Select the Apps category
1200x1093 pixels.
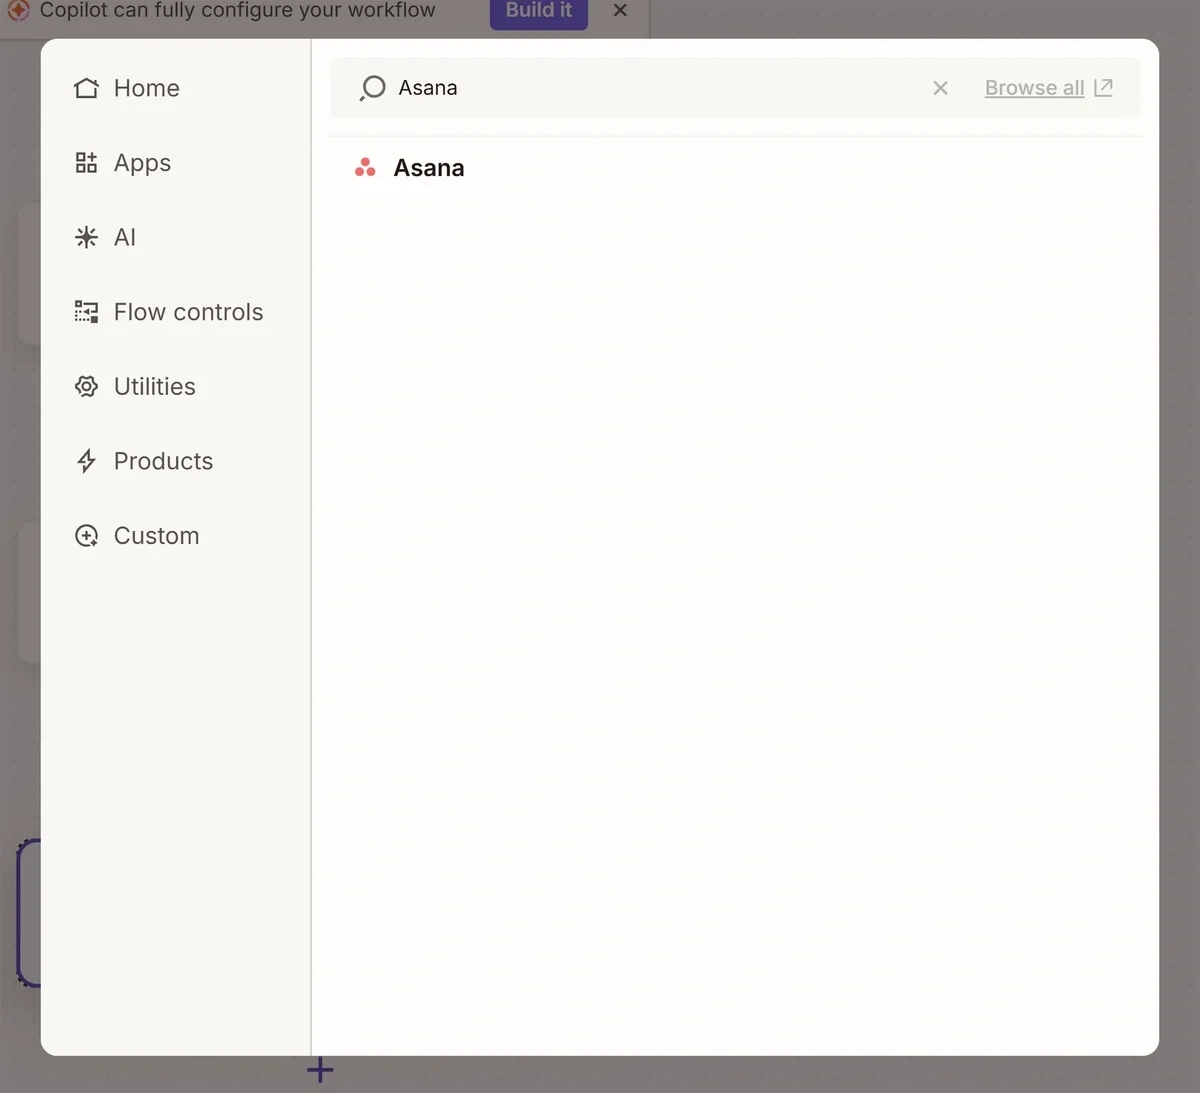pyautogui.click(x=122, y=163)
